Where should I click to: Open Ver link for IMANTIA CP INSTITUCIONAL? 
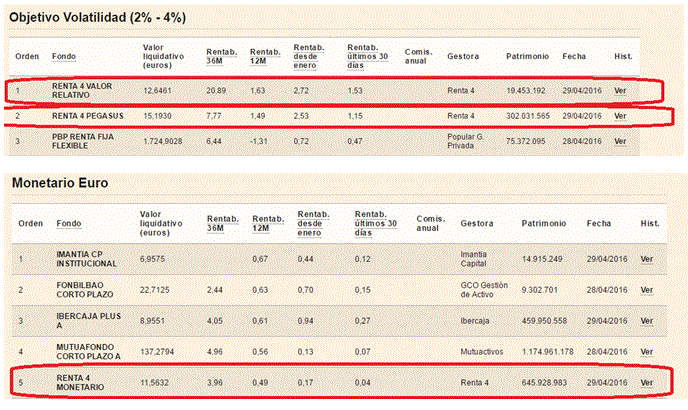point(647,259)
